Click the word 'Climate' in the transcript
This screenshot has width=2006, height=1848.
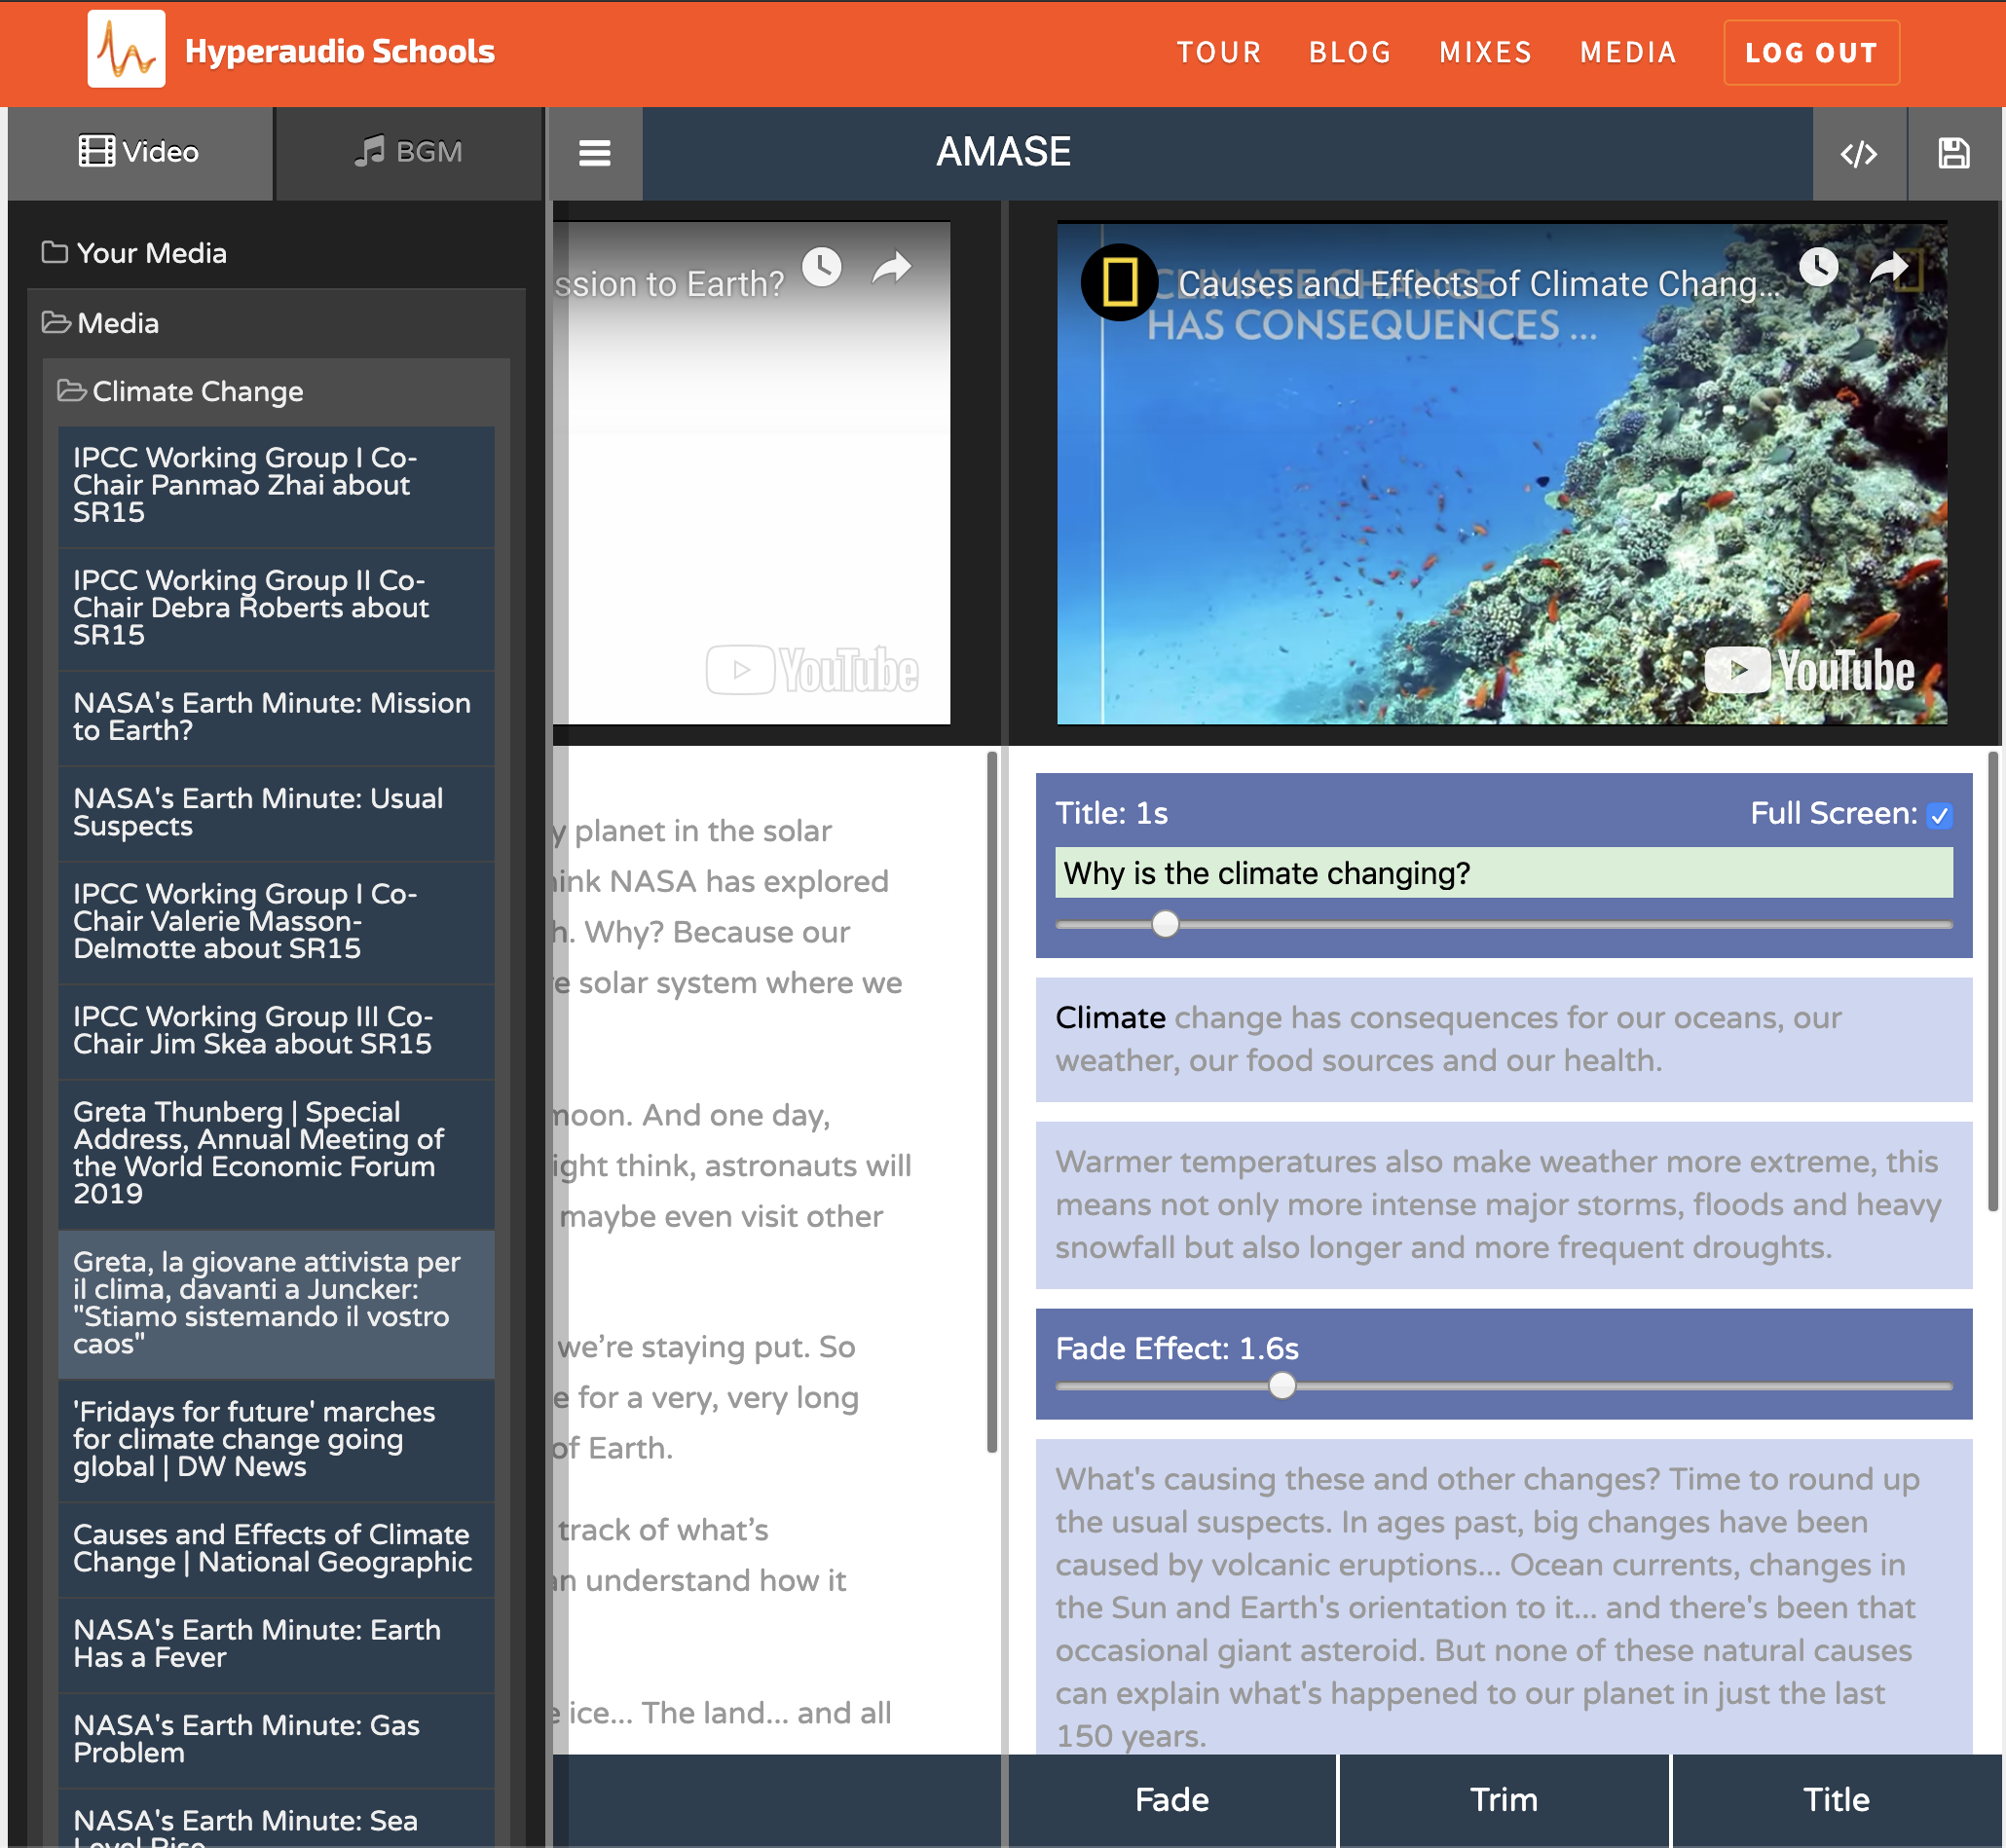(1110, 1018)
